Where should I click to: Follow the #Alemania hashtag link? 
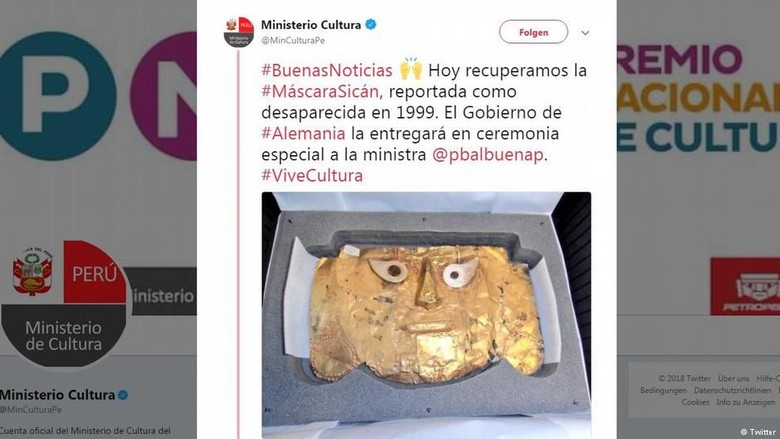point(303,133)
